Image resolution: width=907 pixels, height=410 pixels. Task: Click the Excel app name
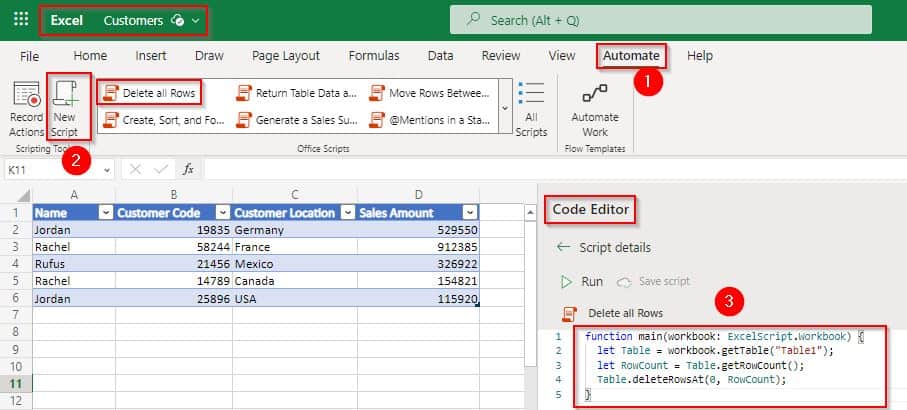click(x=67, y=20)
